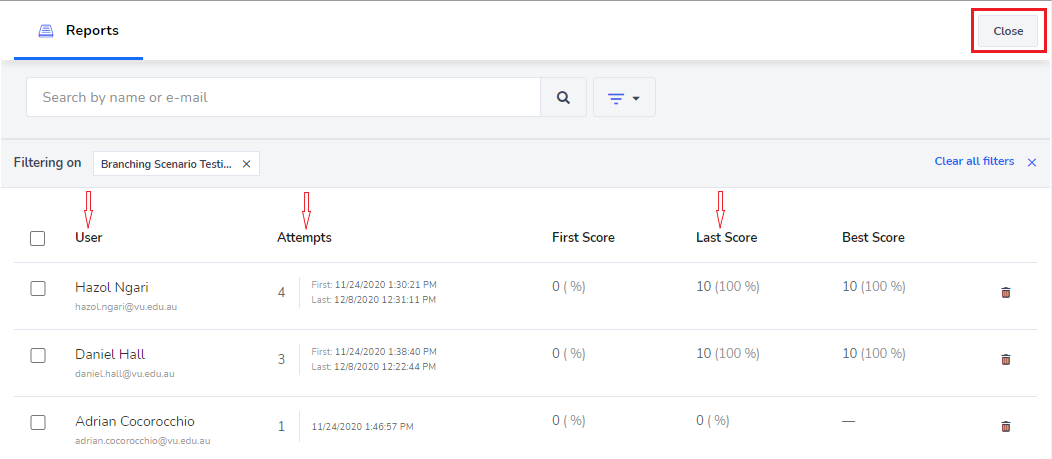Click the First Score column header
The image size is (1052, 459).
click(583, 238)
